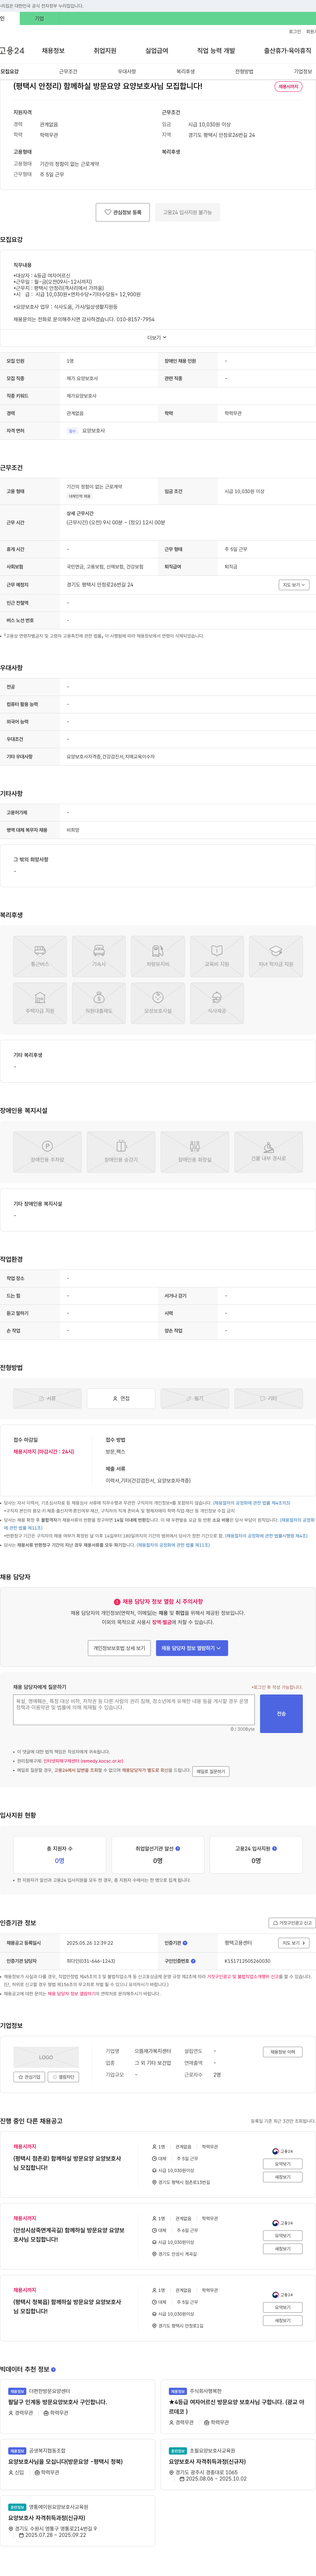Click info icon beside 빅데이터 추천 정보

(x=53, y=2369)
